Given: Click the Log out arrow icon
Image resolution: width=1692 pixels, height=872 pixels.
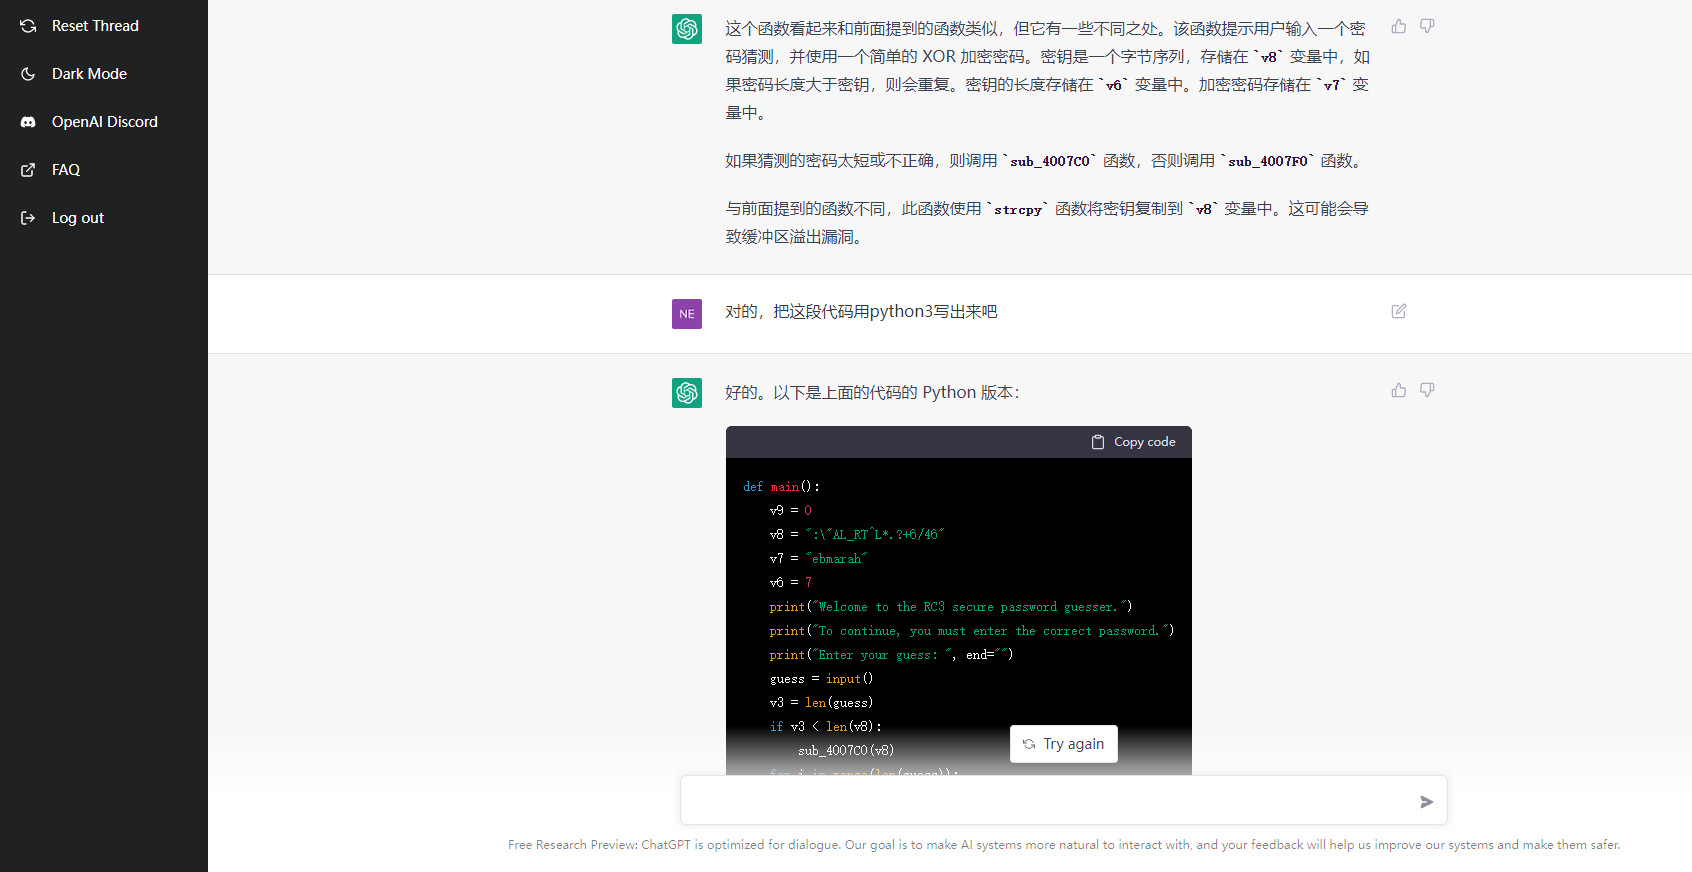Looking at the screenshot, I should pyautogui.click(x=28, y=218).
